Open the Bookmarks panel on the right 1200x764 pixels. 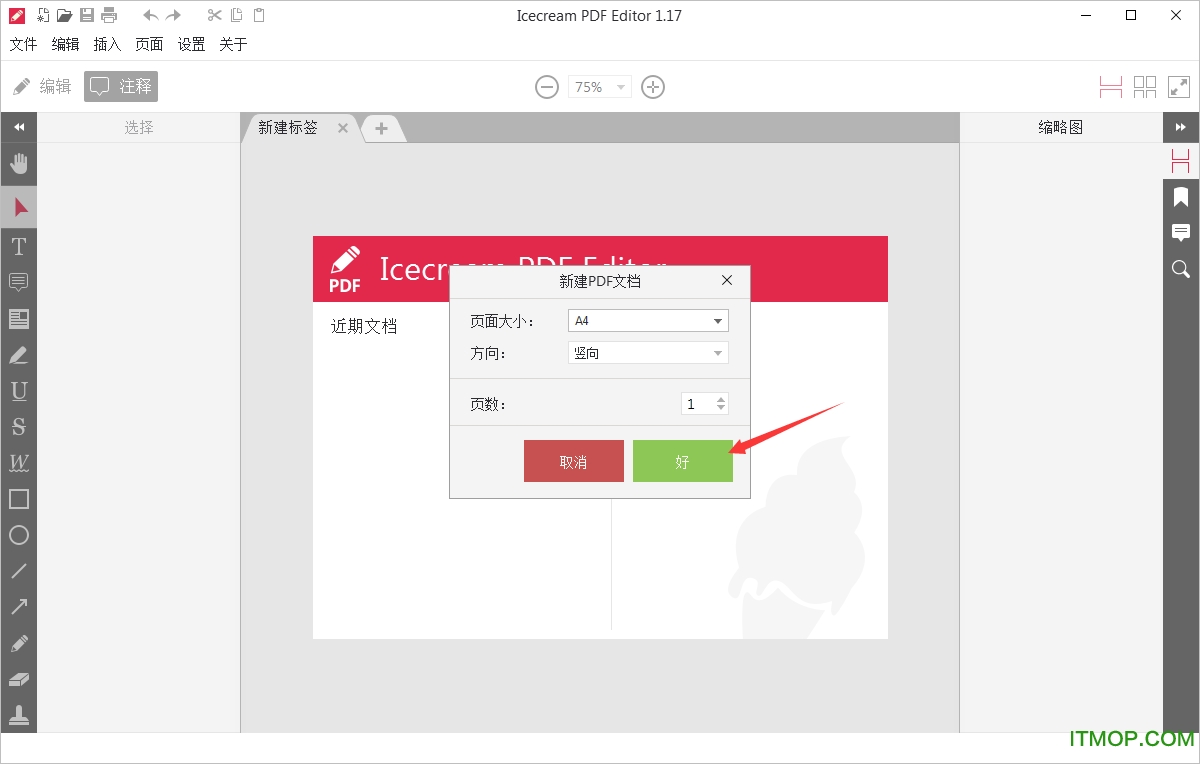(1181, 196)
